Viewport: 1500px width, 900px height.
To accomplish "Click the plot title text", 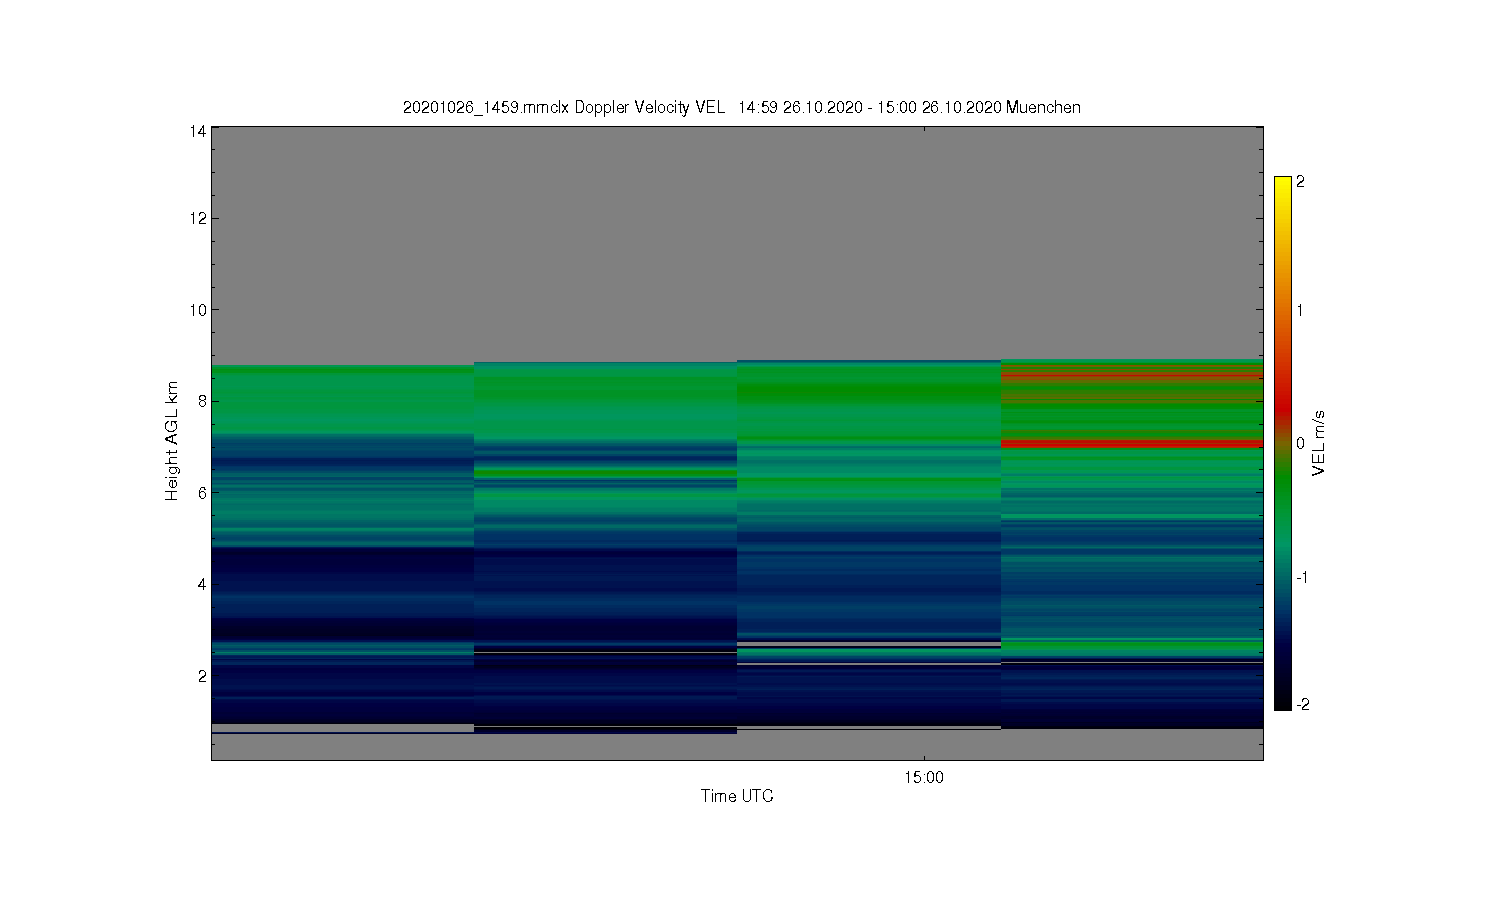I will point(741,107).
